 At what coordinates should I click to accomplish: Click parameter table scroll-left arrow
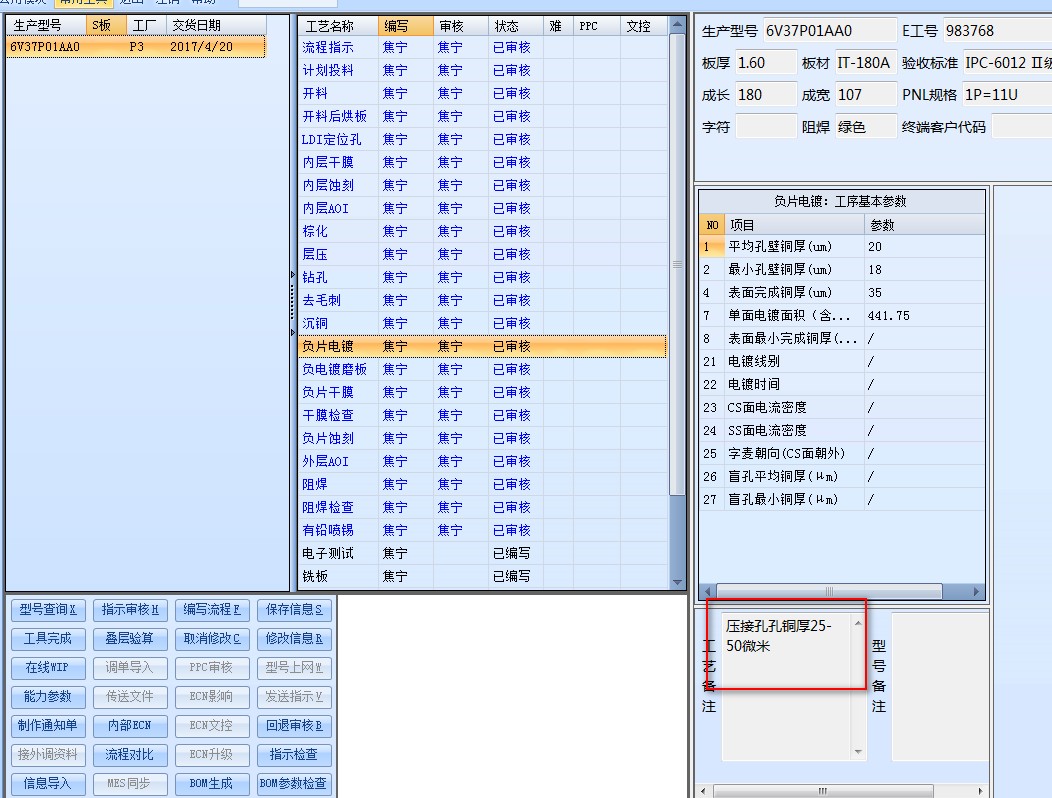point(707,591)
